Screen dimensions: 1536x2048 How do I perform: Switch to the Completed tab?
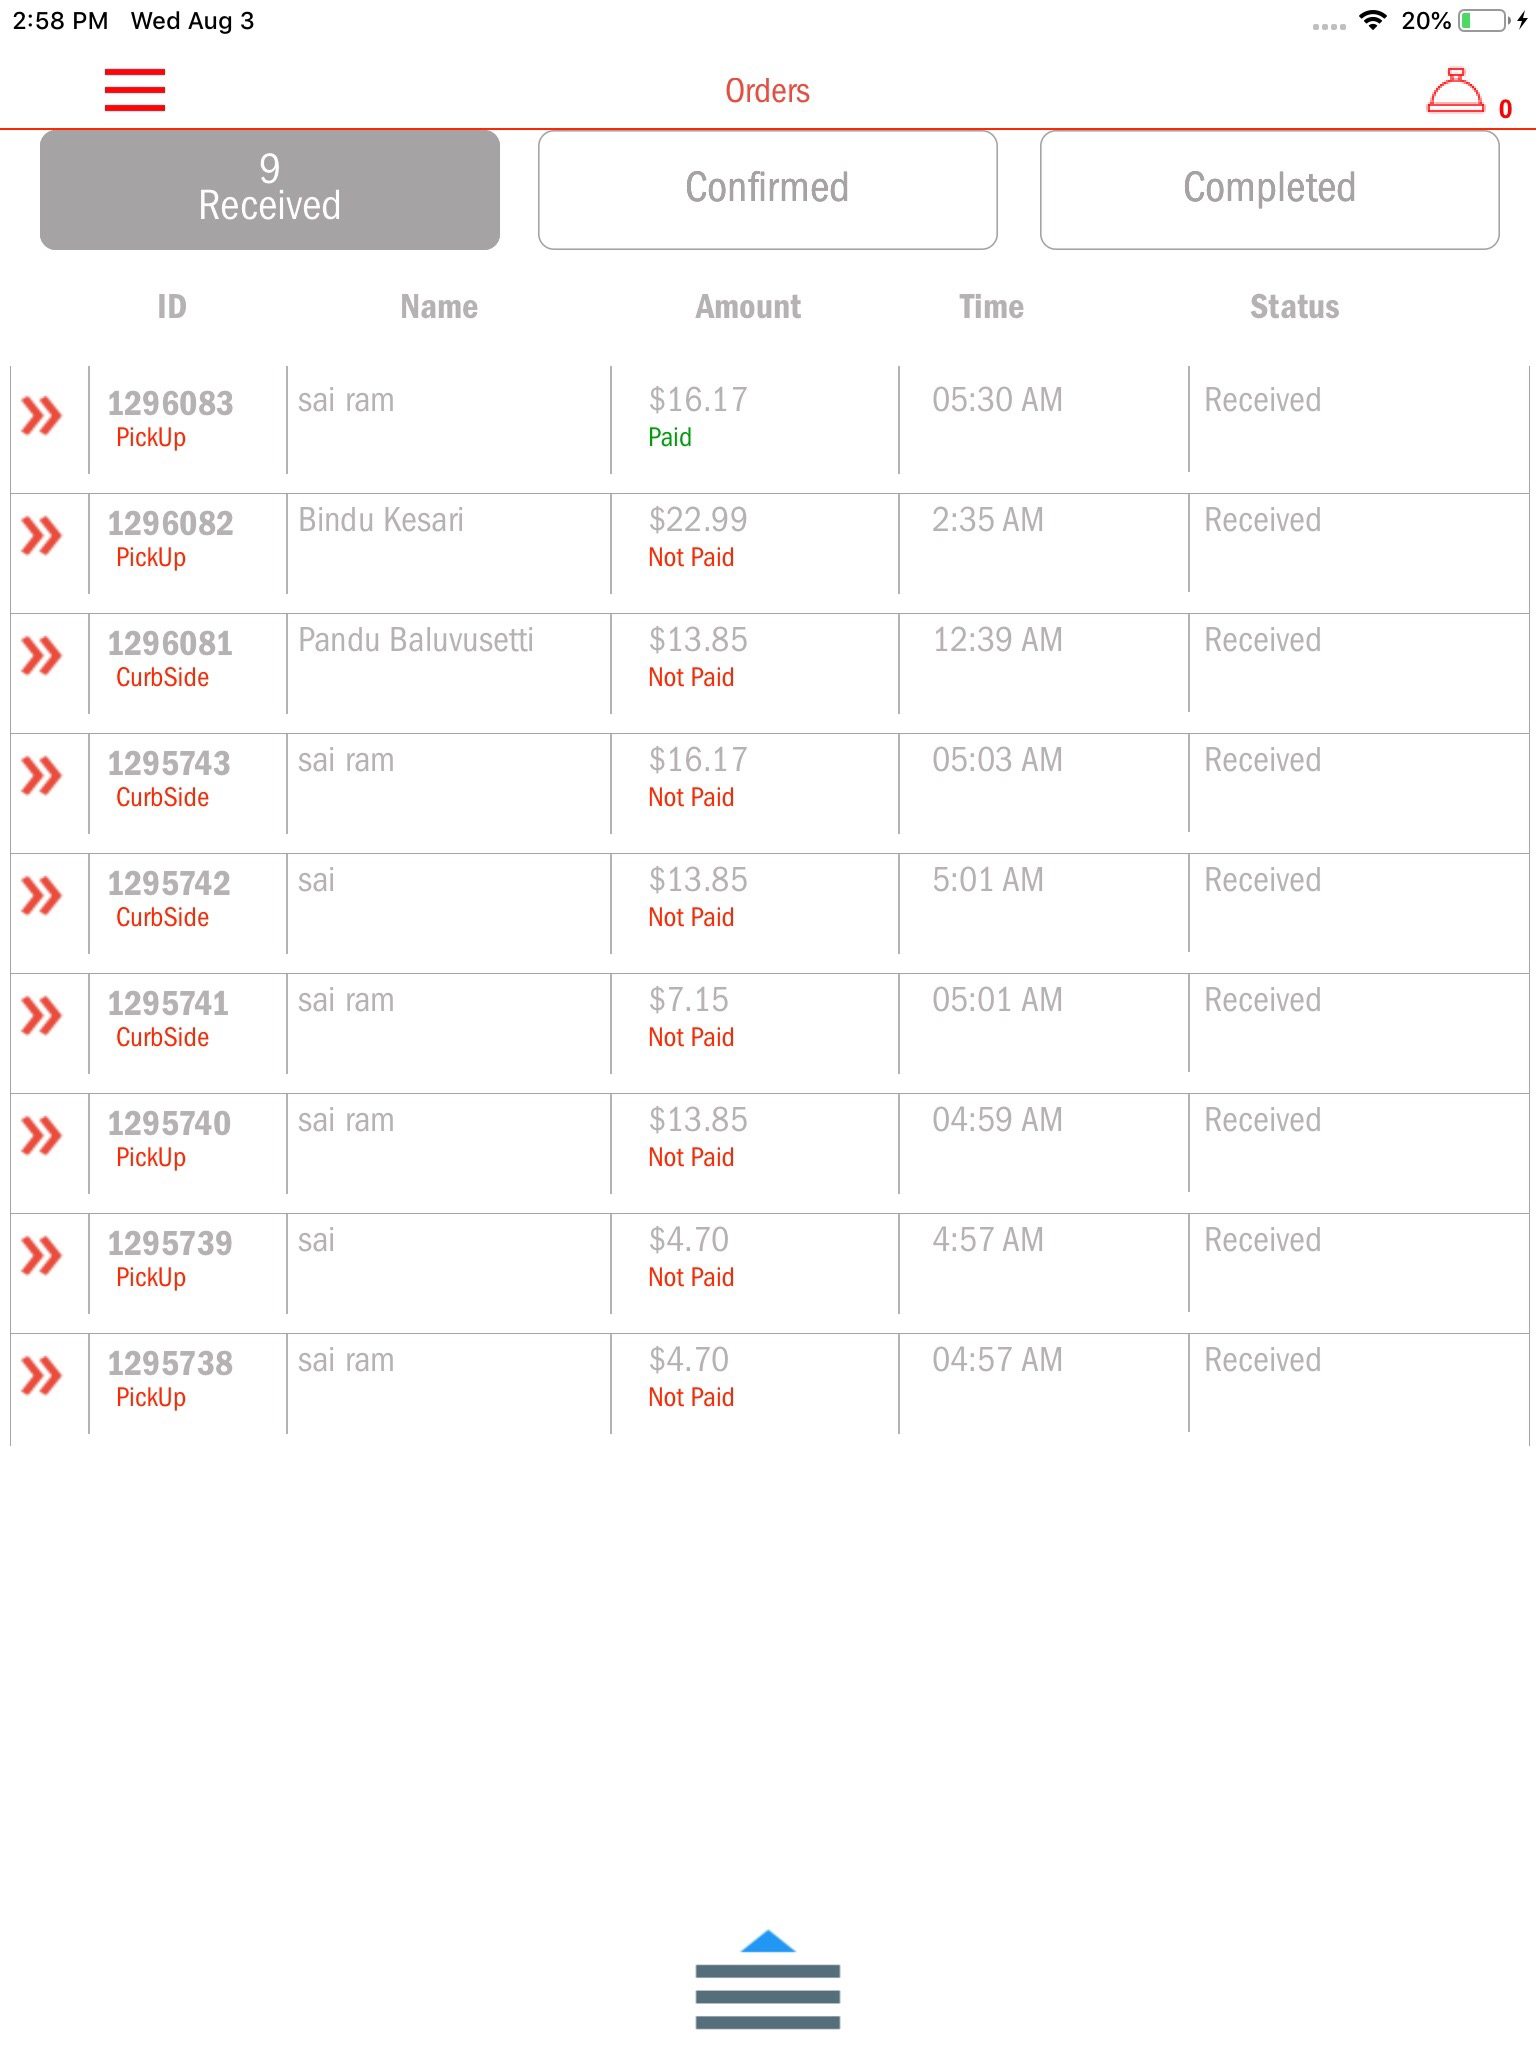[1269, 189]
